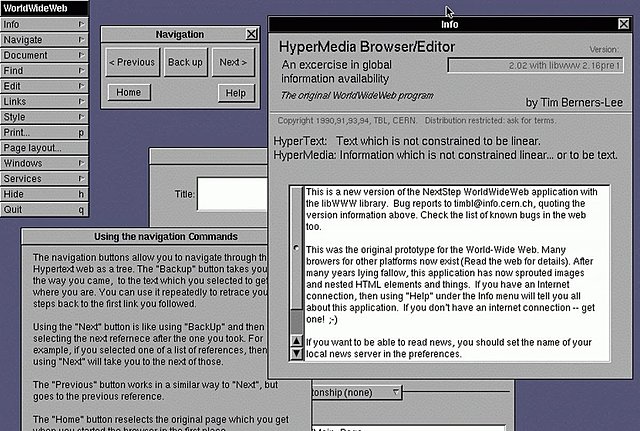Screen dimensions: 640x431
Task: Click the '< Previous' navigation button
Action: (132, 62)
